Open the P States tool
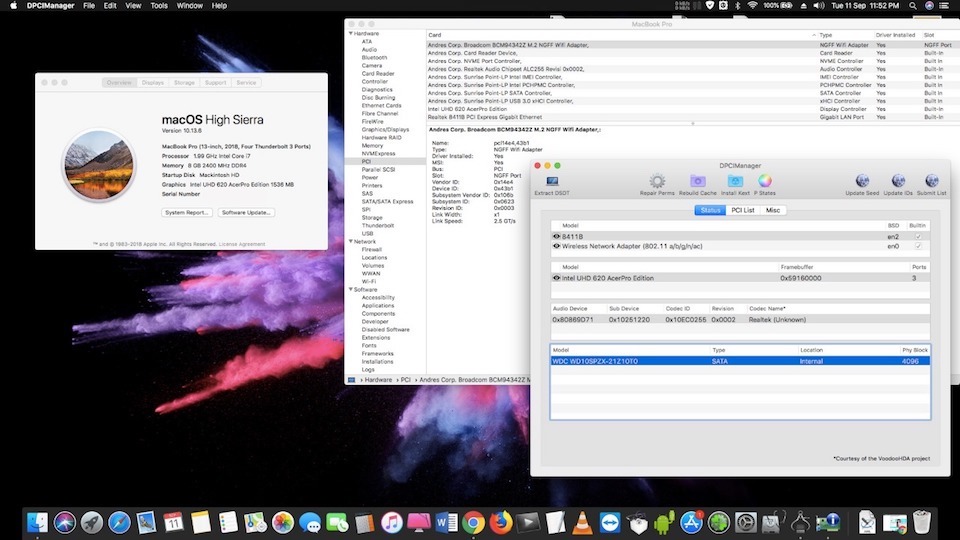Image resolution: width=960 pixels, height=540 pixels. [x=765, y=181]
